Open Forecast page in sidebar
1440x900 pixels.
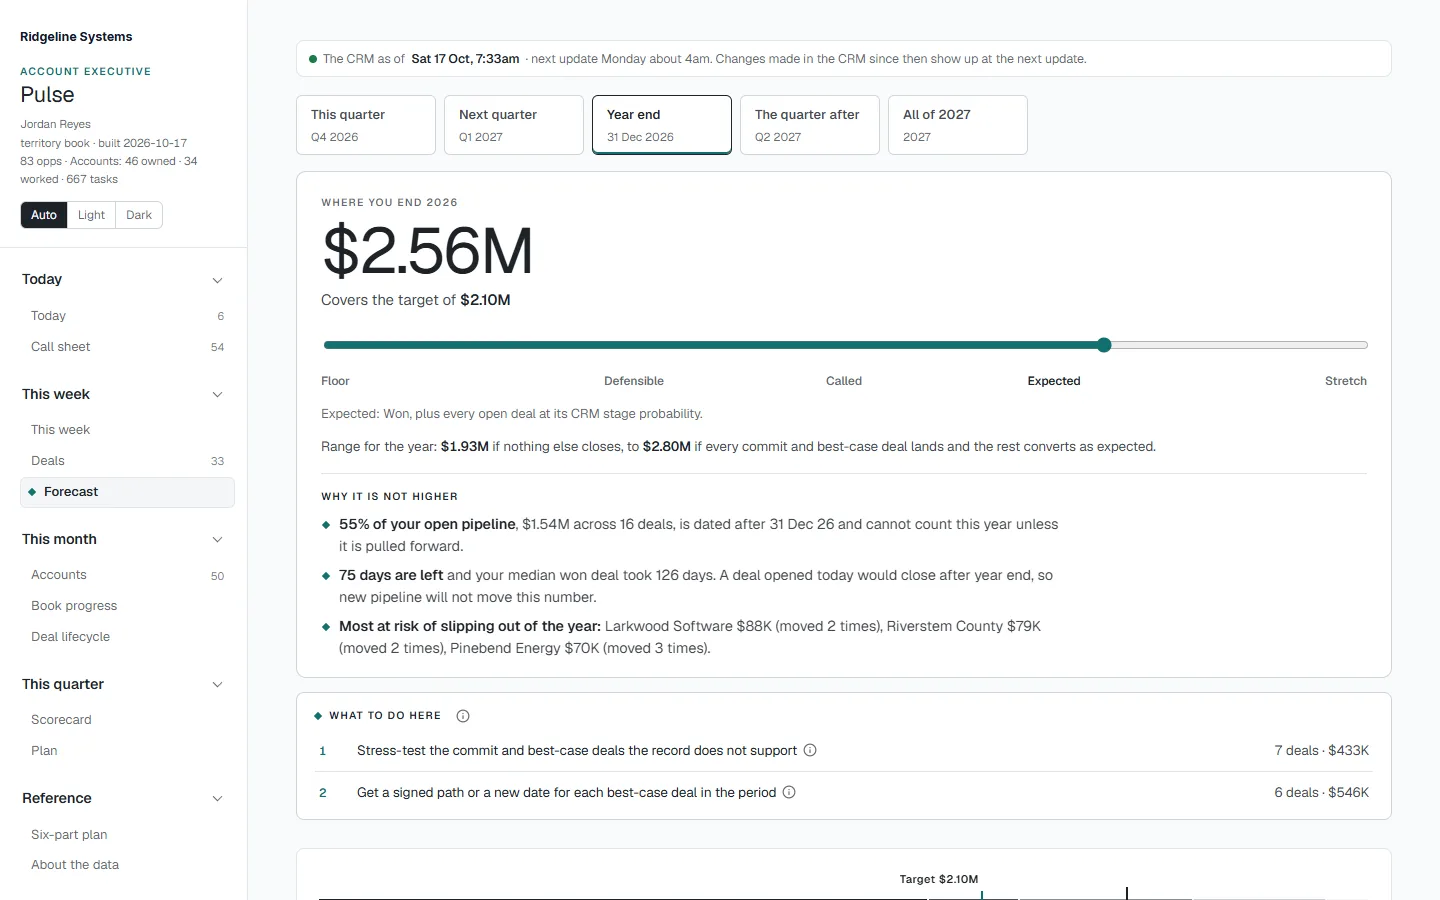(x=127, y=492)
